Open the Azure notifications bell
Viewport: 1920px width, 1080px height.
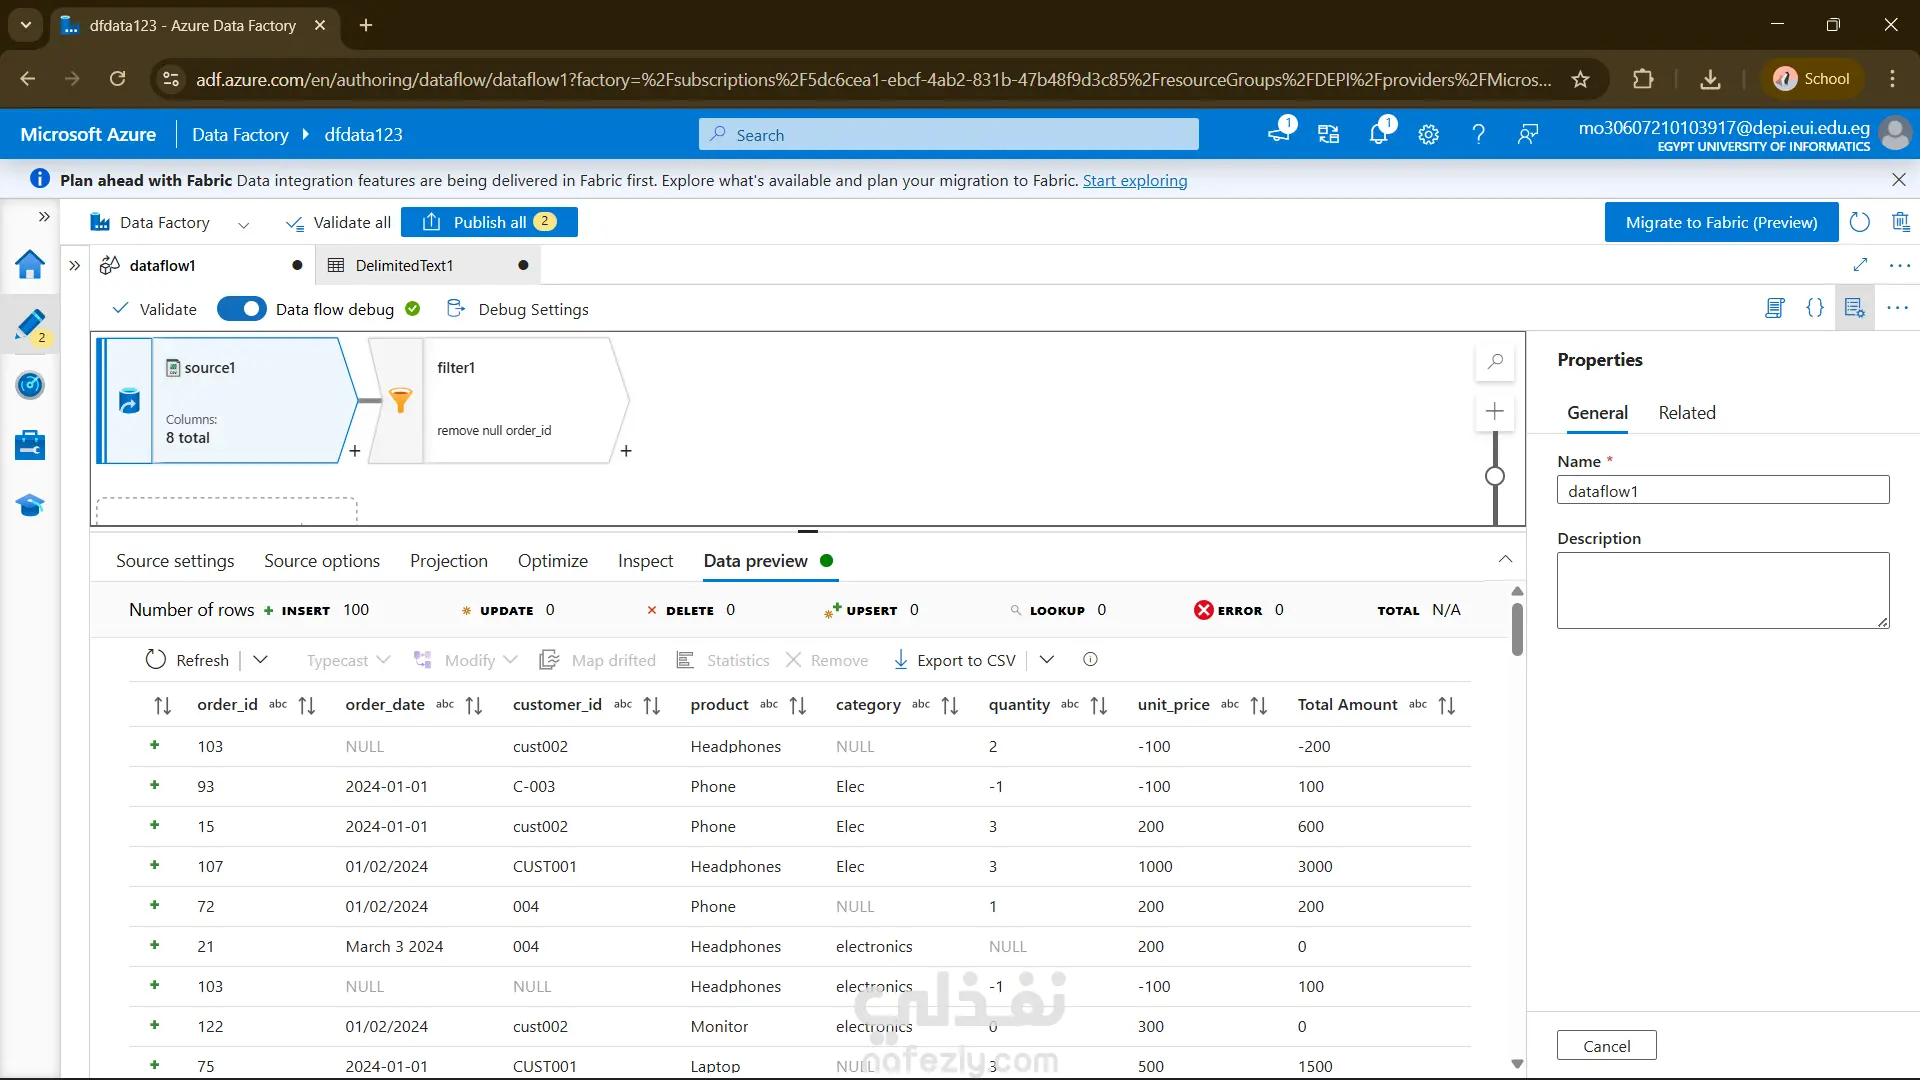point(1379,134)
